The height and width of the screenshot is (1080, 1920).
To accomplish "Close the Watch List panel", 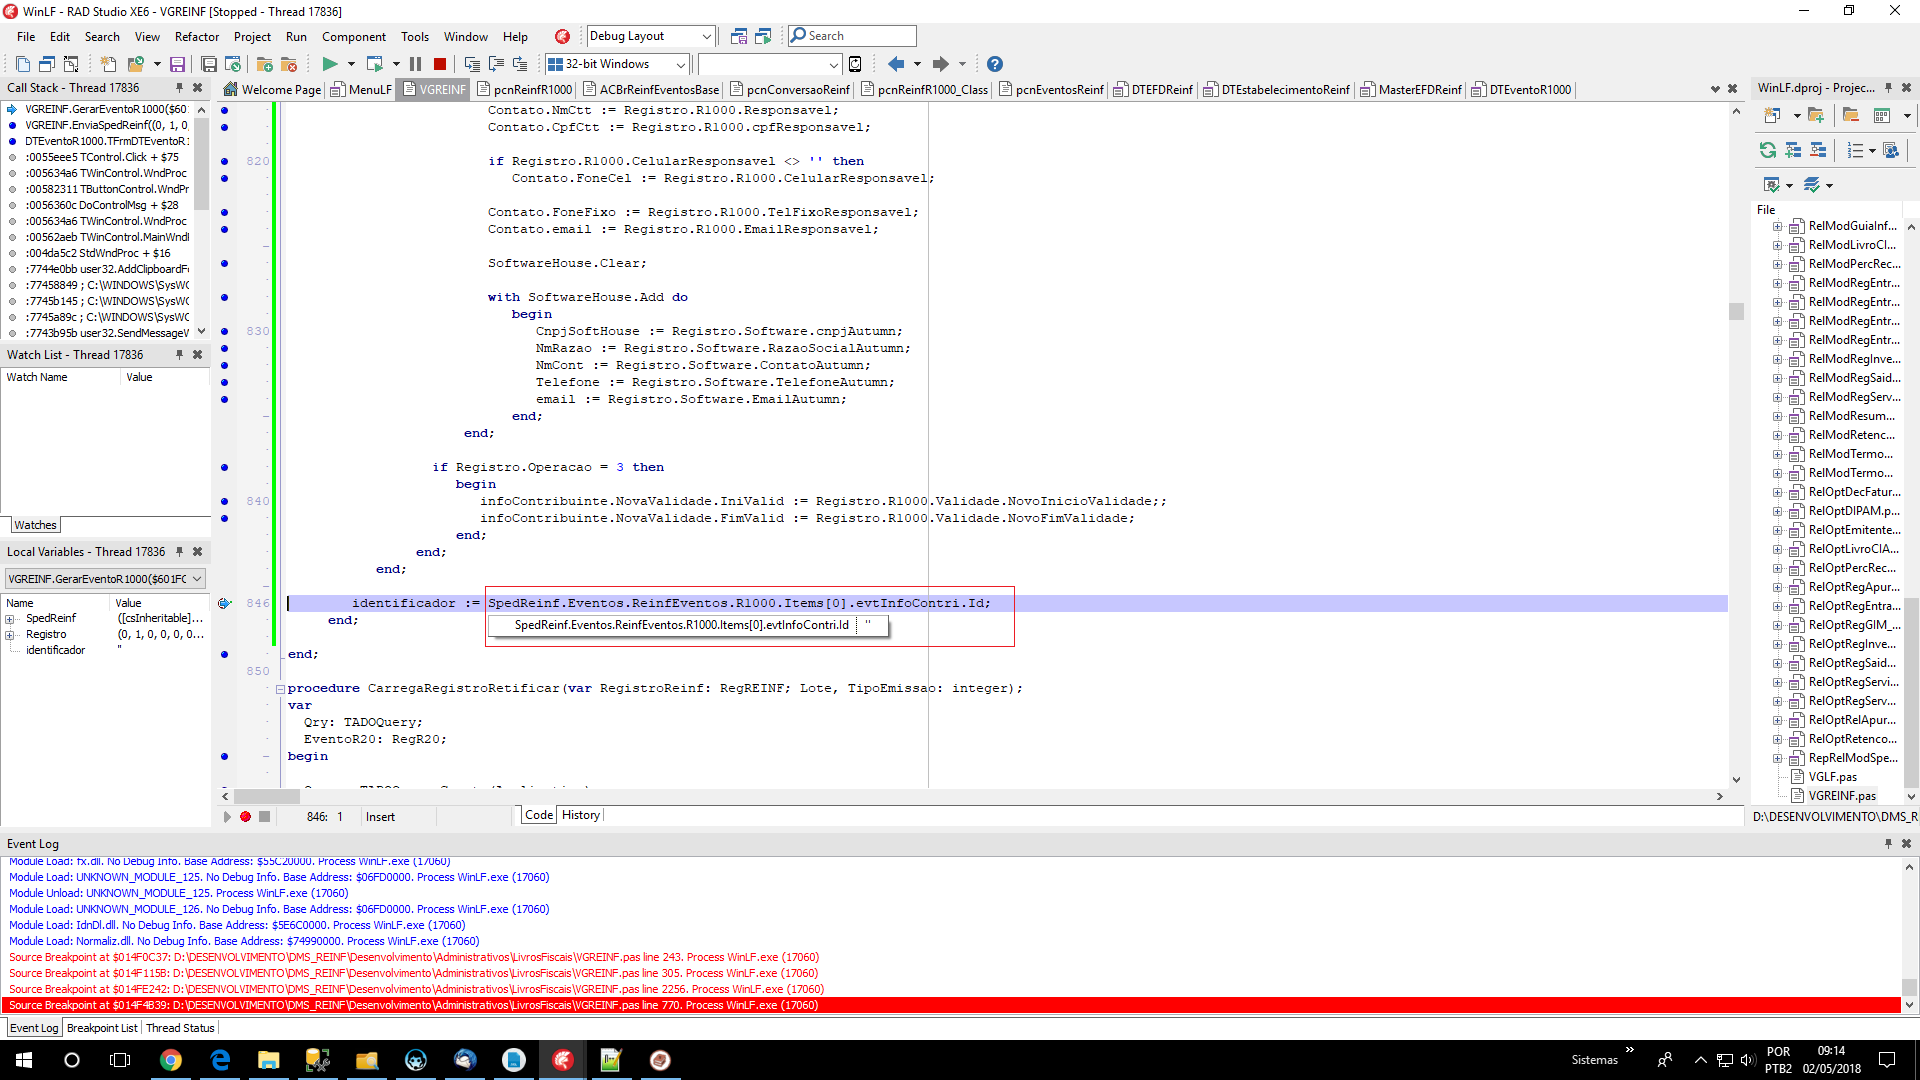I will coord(198,355).
